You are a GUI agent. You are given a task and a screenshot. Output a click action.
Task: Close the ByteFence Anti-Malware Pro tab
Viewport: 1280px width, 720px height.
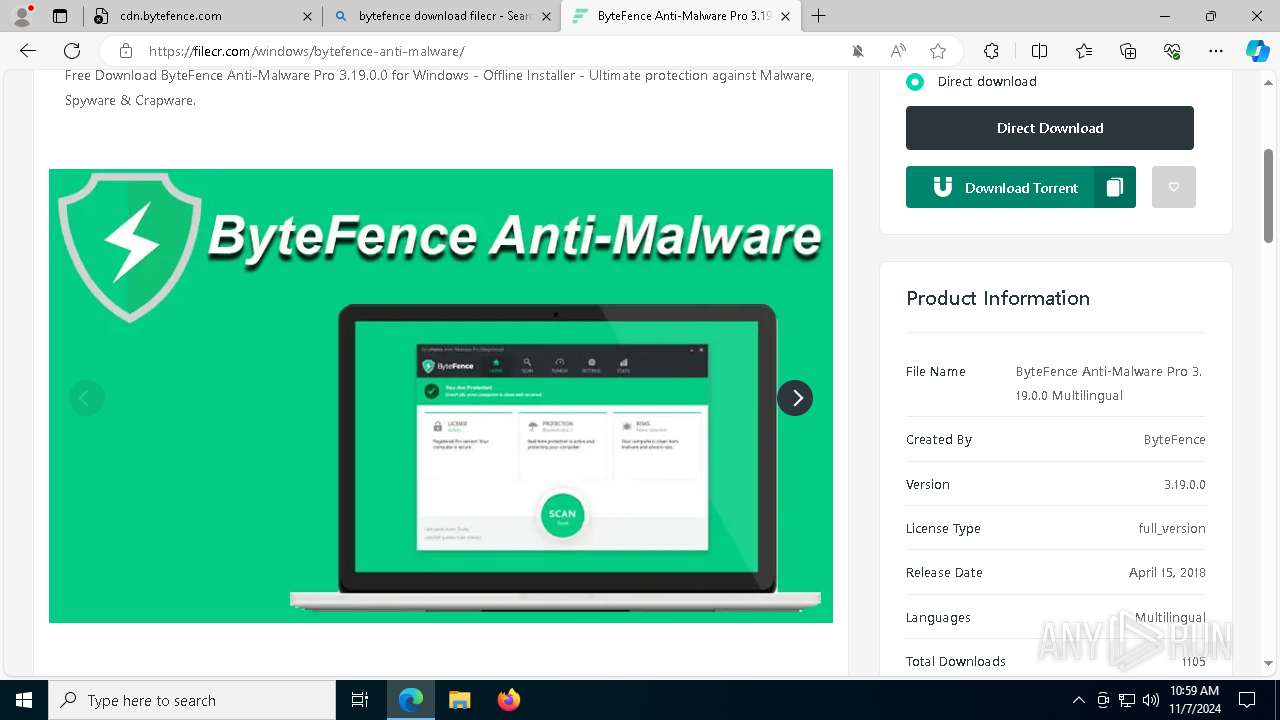786,16
